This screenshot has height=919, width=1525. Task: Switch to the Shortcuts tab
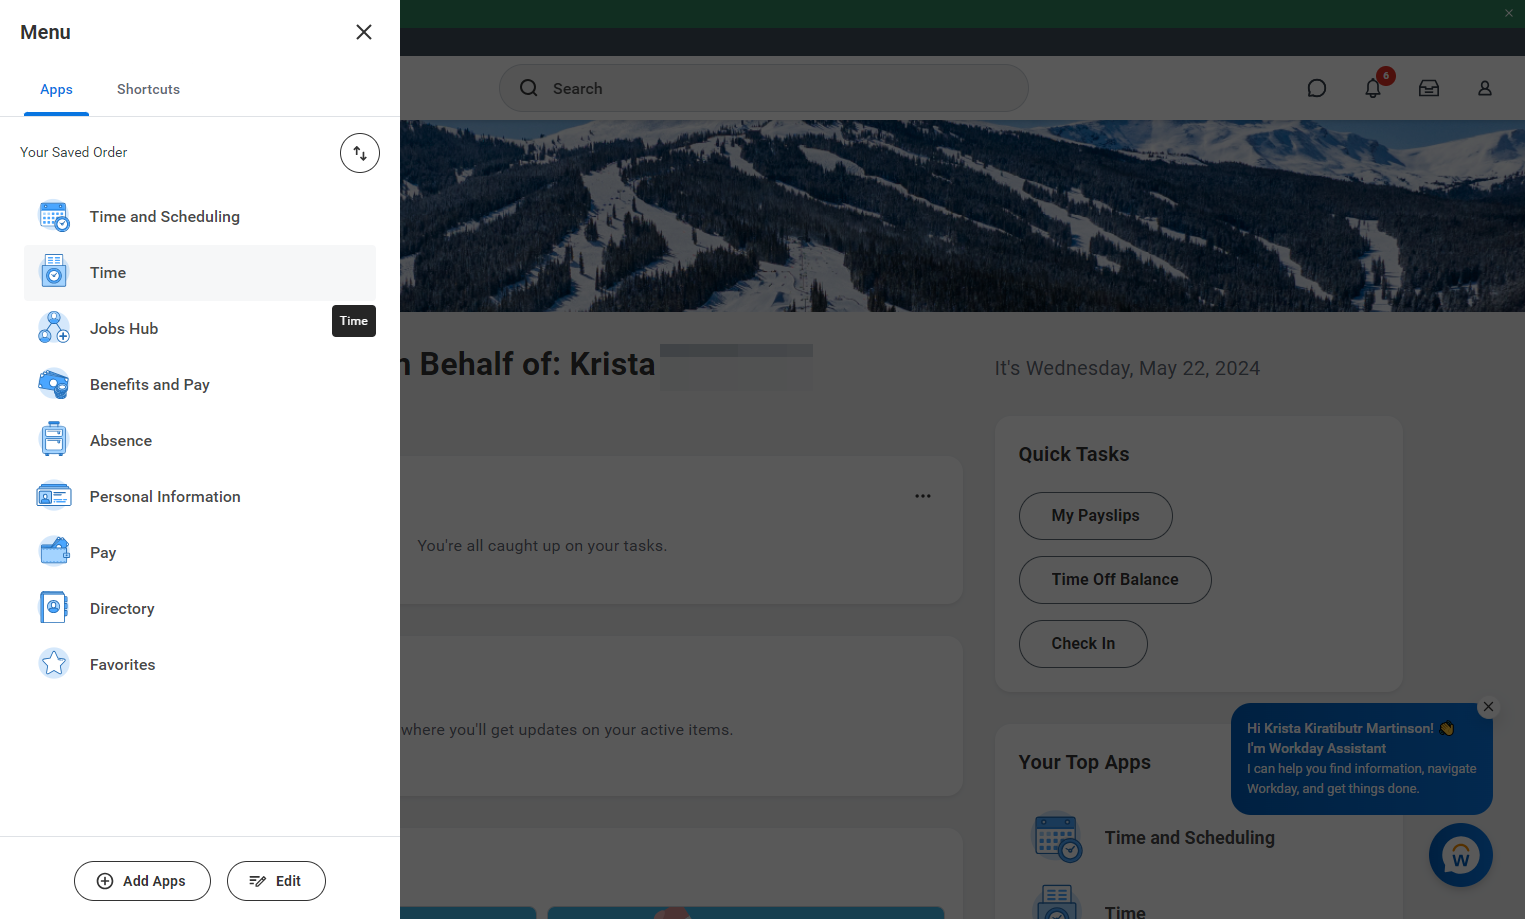(x=148, y=90)
